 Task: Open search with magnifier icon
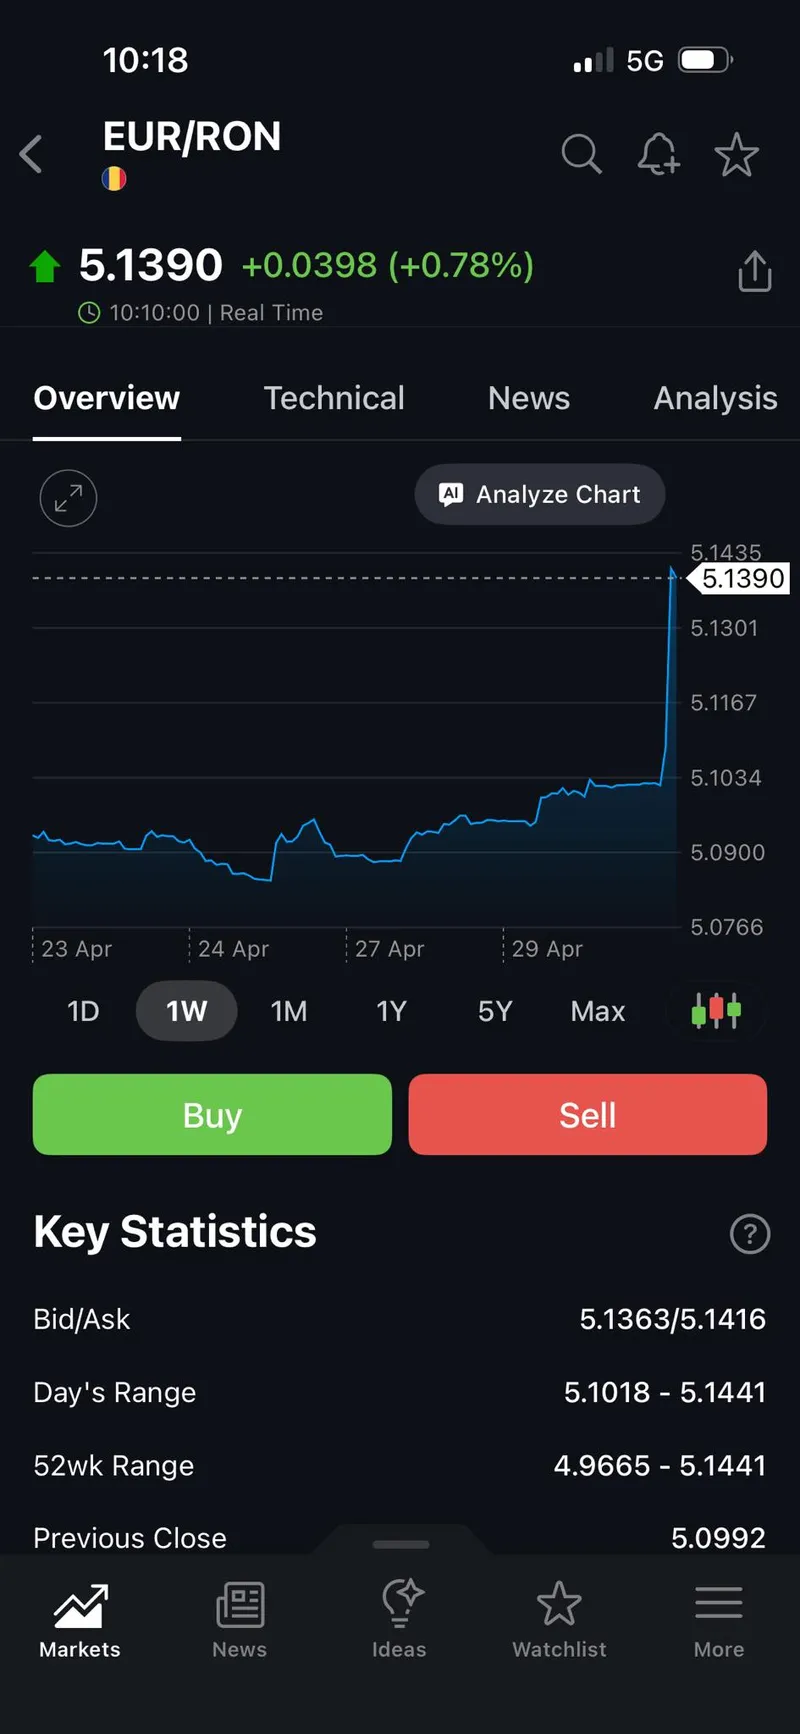tap(581, 154)
